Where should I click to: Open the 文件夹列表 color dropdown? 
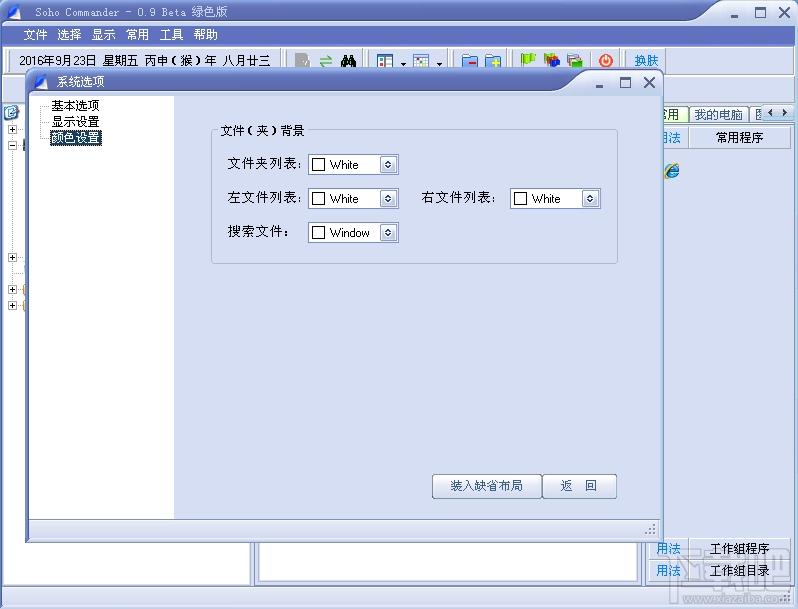click(388, 165)
